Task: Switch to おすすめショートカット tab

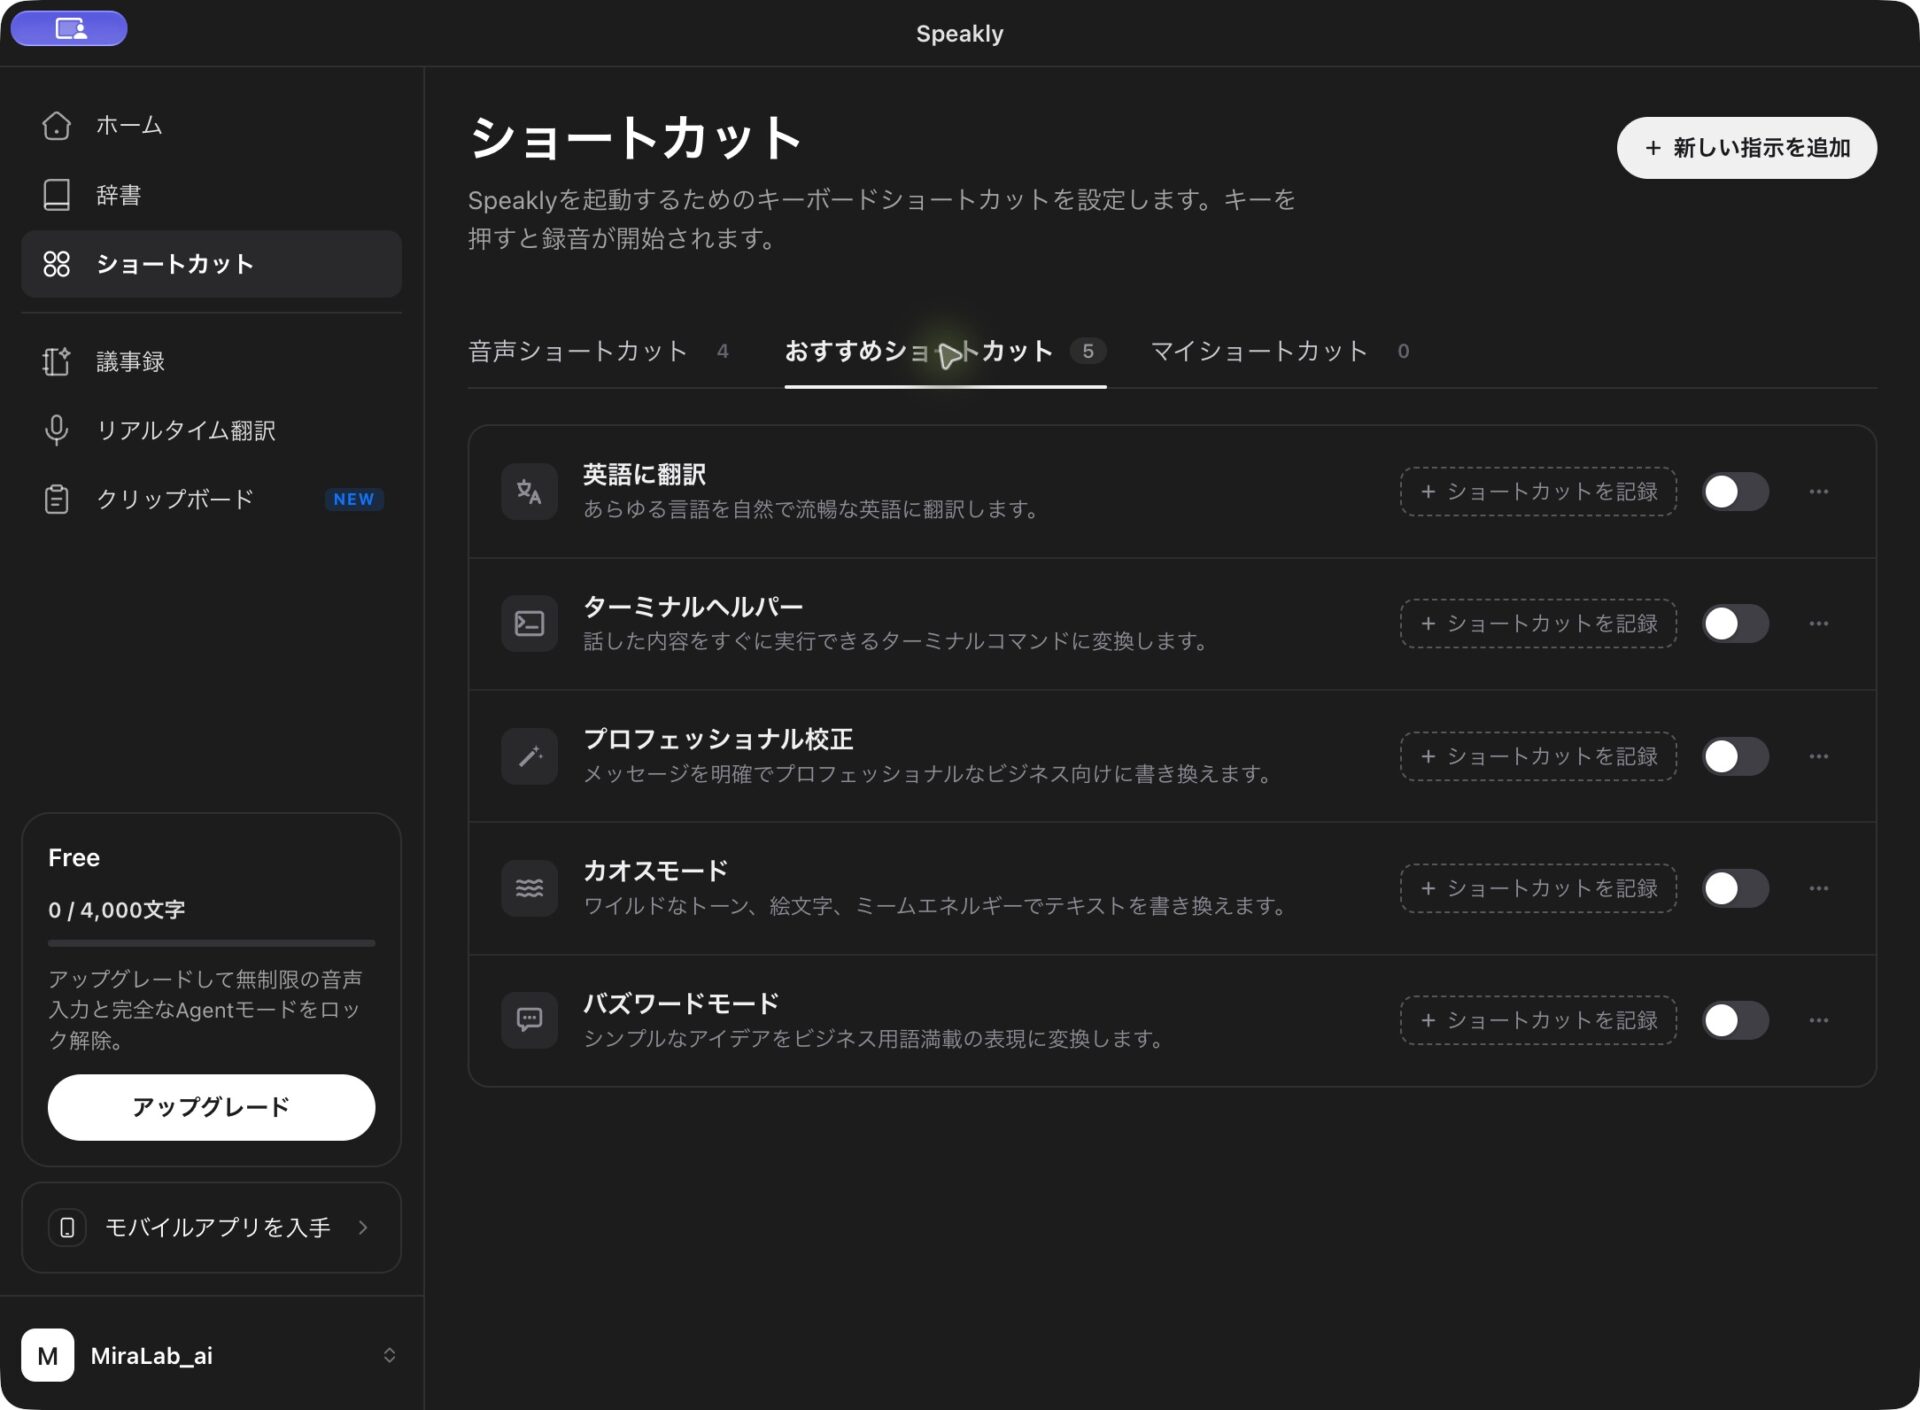Action: pyautogui.click(x=945, y=351)
